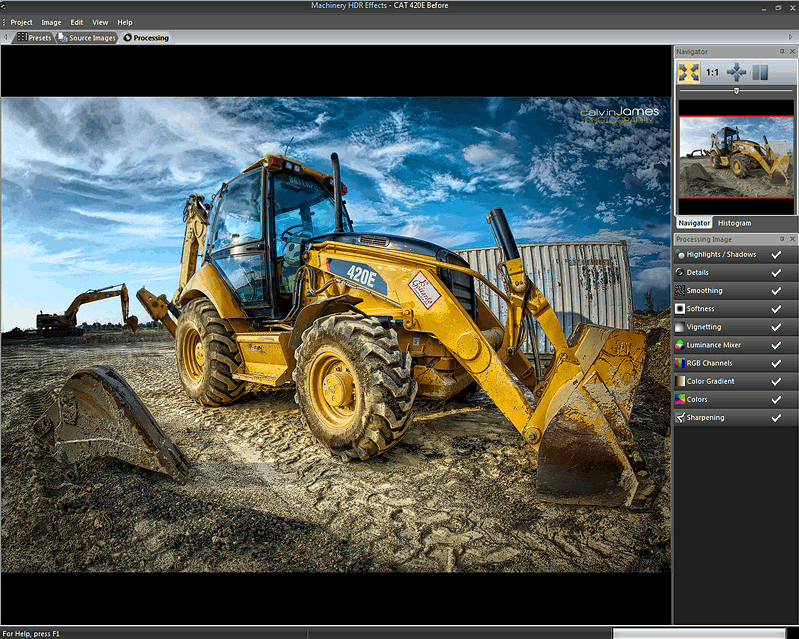The image size is (799, 639).
Task: Uncheck the Sharpening effect
Action: pos(776,417)
